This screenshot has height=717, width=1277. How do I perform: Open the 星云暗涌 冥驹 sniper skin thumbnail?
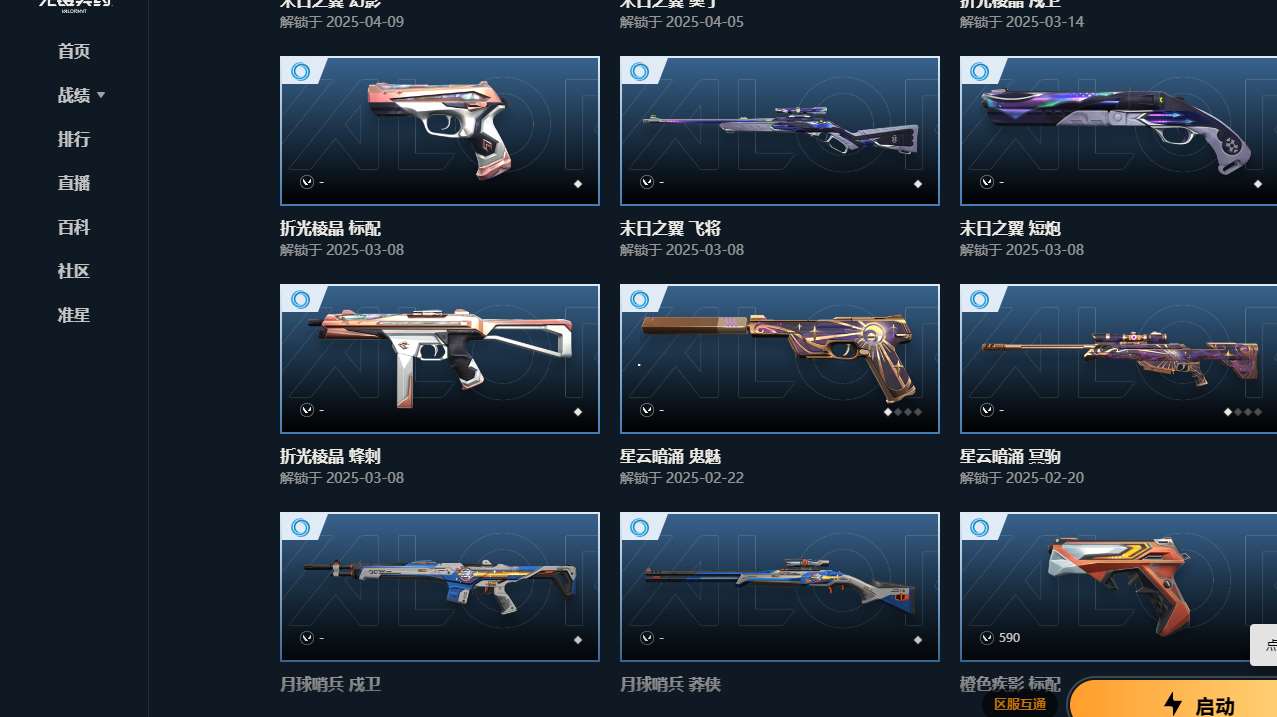(x=1118, y=359)
